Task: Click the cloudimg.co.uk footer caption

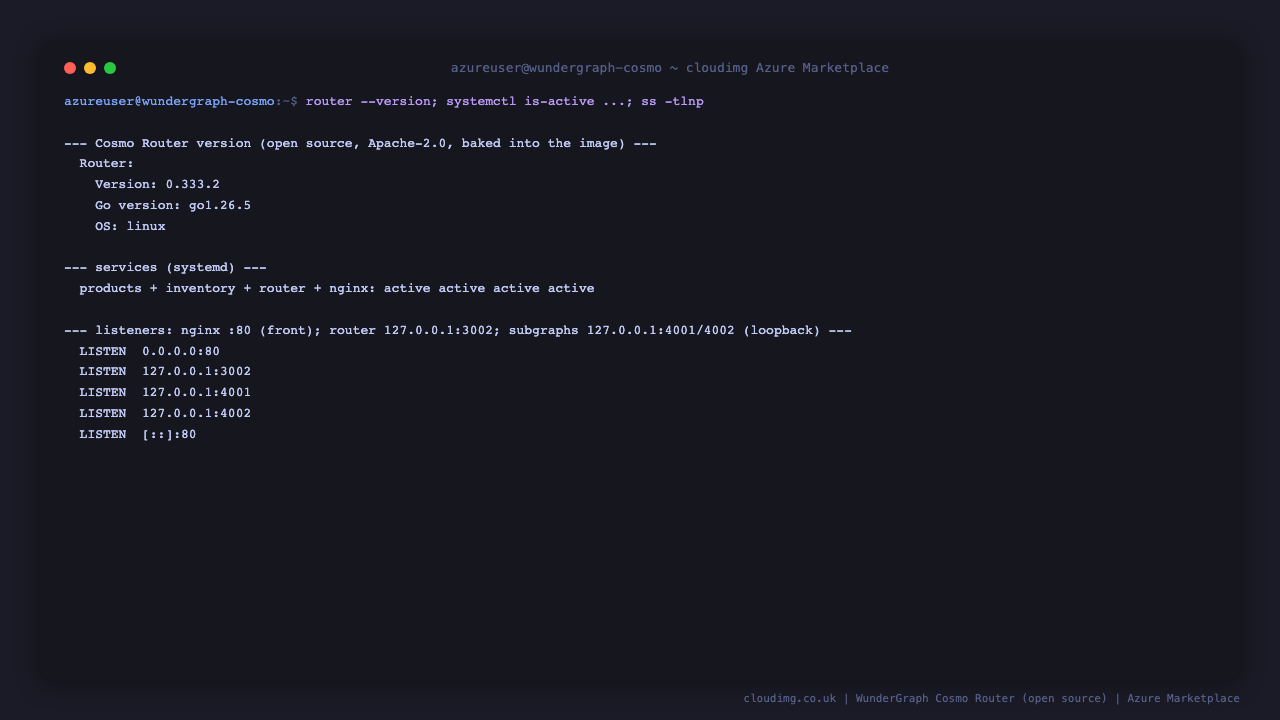Action: [991, 698]
